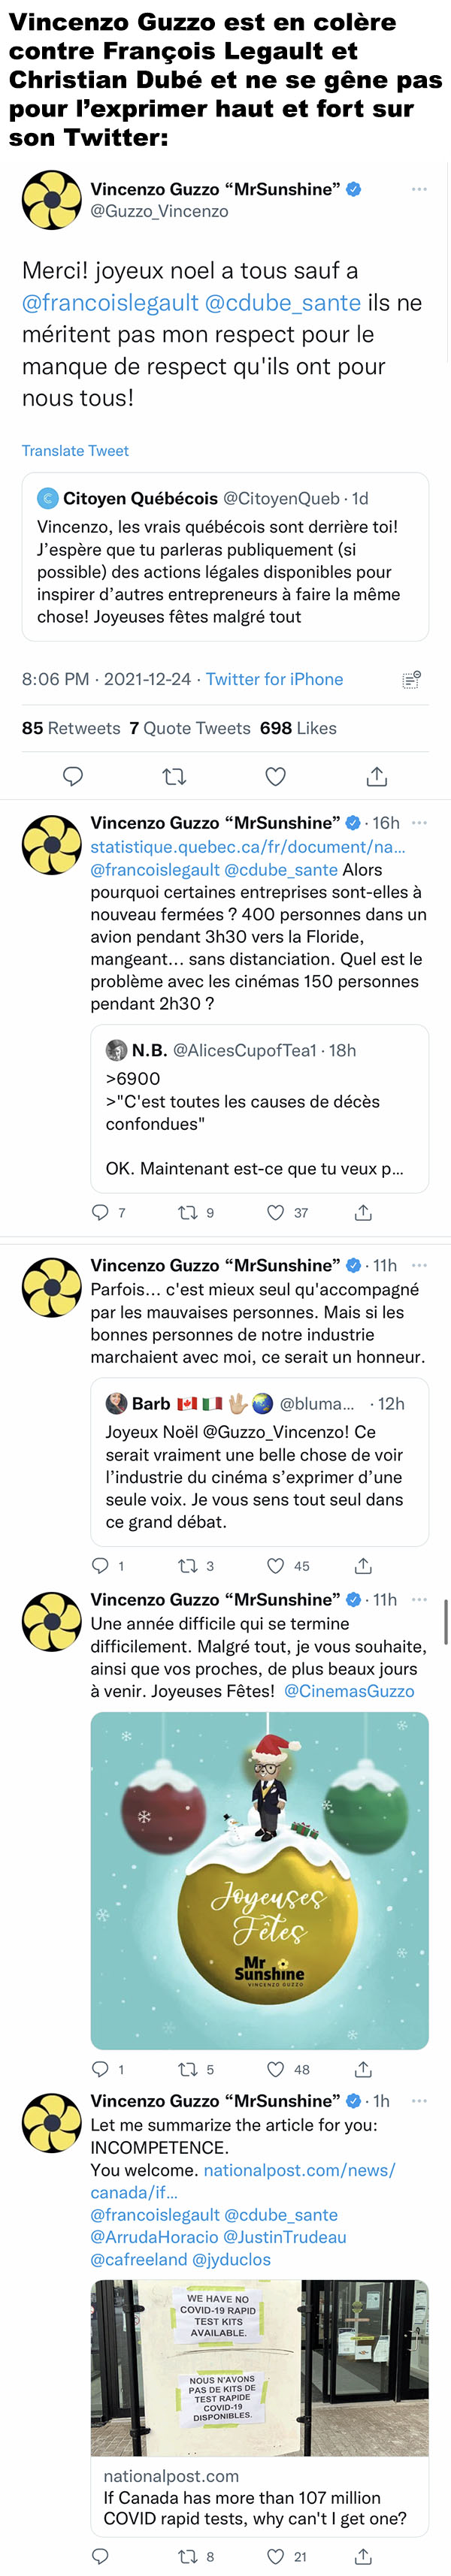451x2576 pixels.
Task: View the 7 Quote Tweets list
Action: click(190, 728)
